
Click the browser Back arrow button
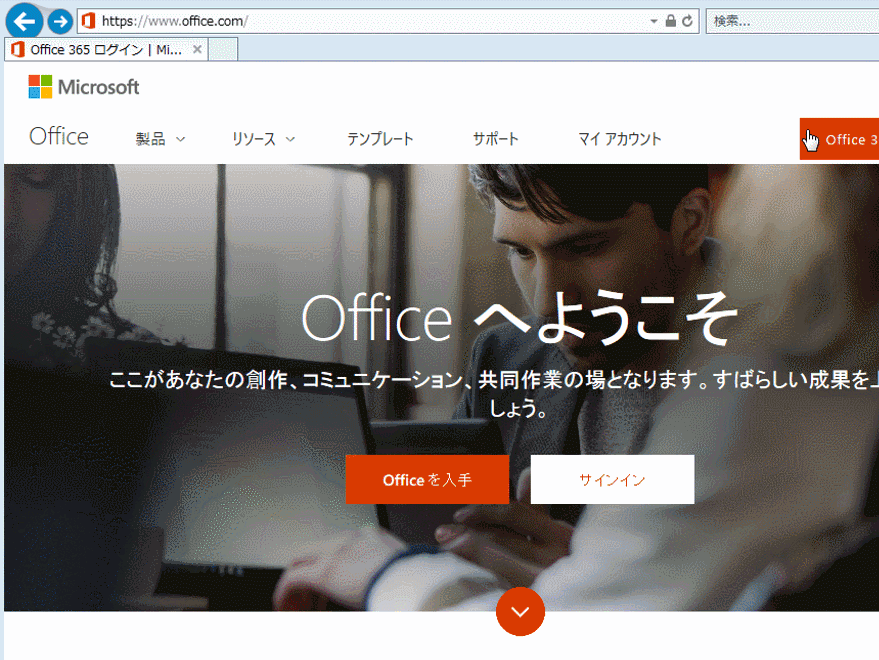pyautogui.click(x=24, y=21)
